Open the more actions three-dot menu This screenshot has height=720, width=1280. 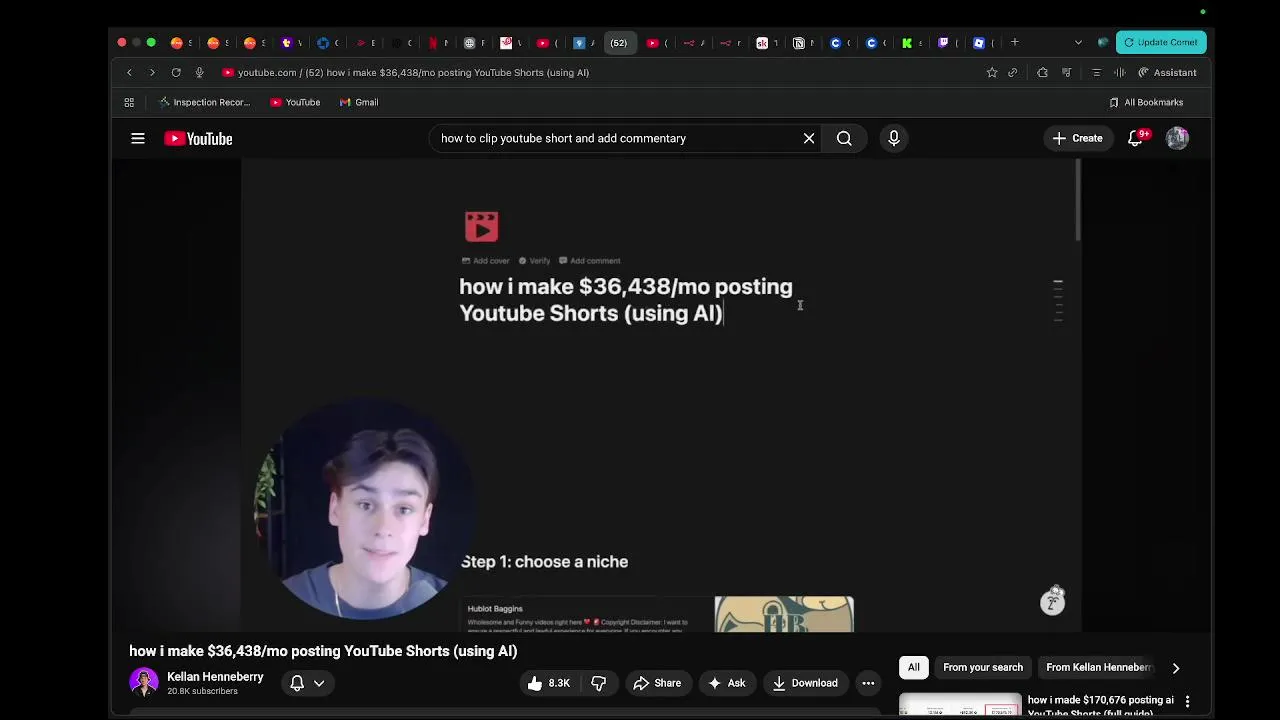point(868,683)
